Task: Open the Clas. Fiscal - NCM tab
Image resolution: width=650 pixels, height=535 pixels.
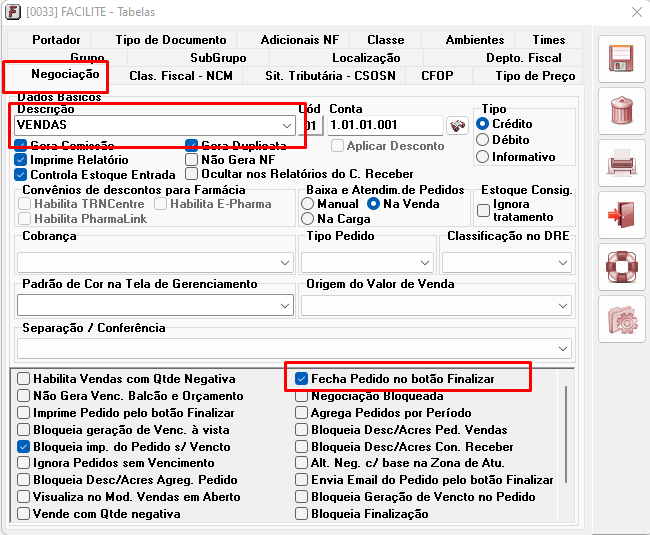Action: [181, 76]
